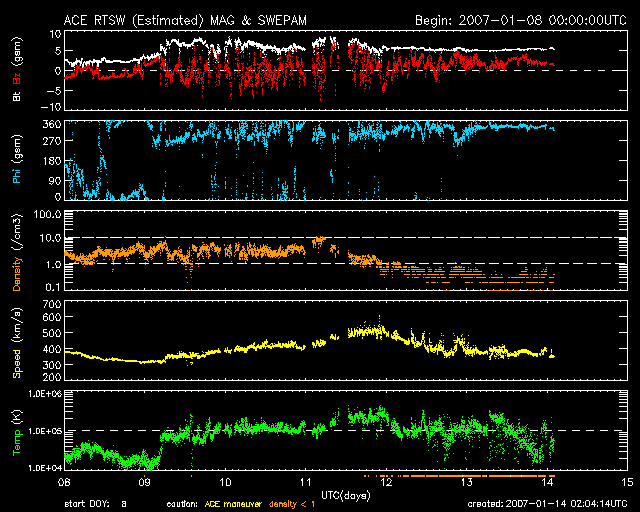Click the orange Density axis label
The image size is (640, 512).
coord(18,256)
